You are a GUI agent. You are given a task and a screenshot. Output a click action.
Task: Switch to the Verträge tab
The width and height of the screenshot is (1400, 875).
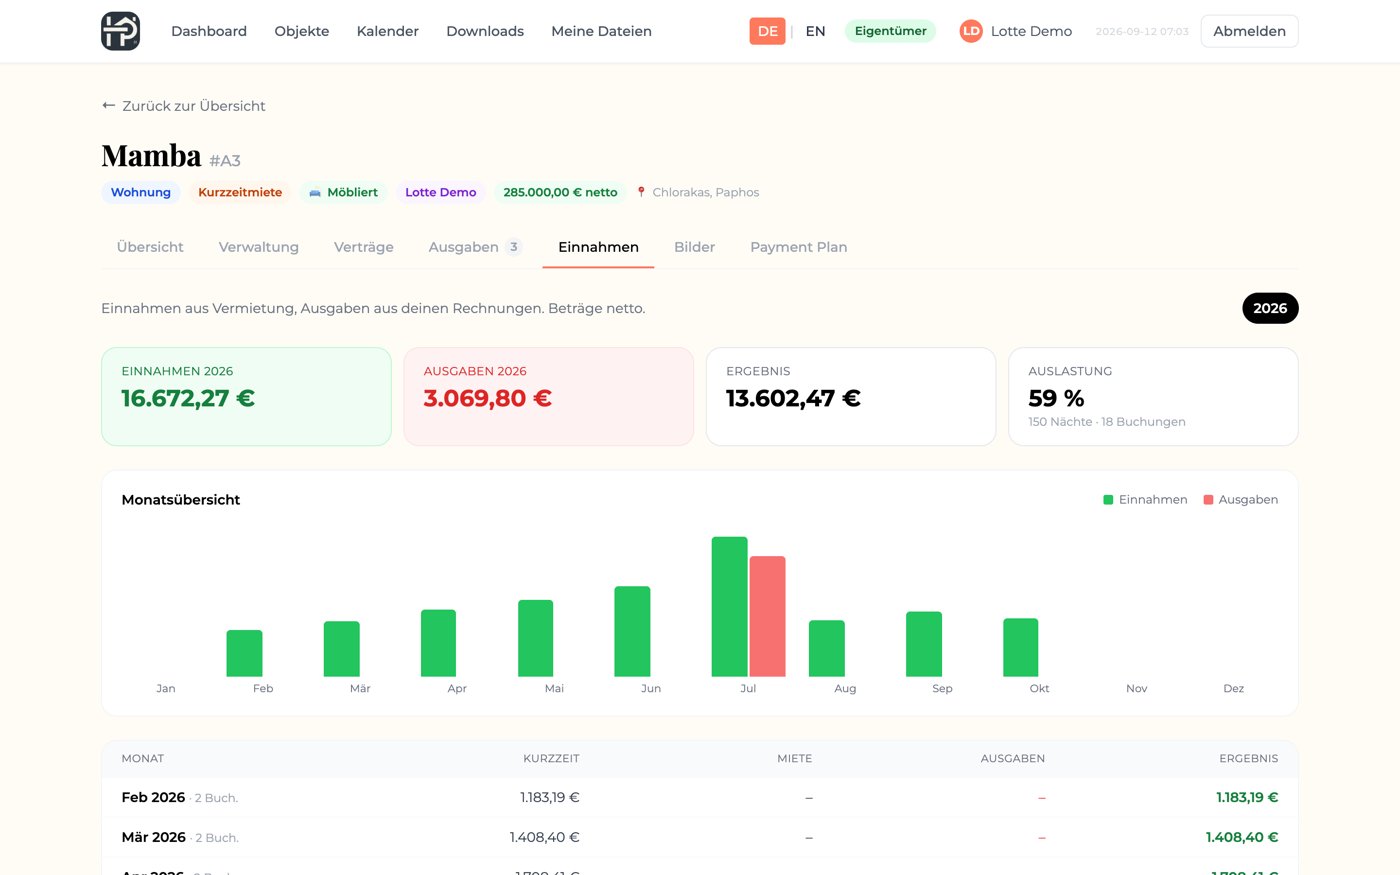pyautogui.click(x=364, y=247)
